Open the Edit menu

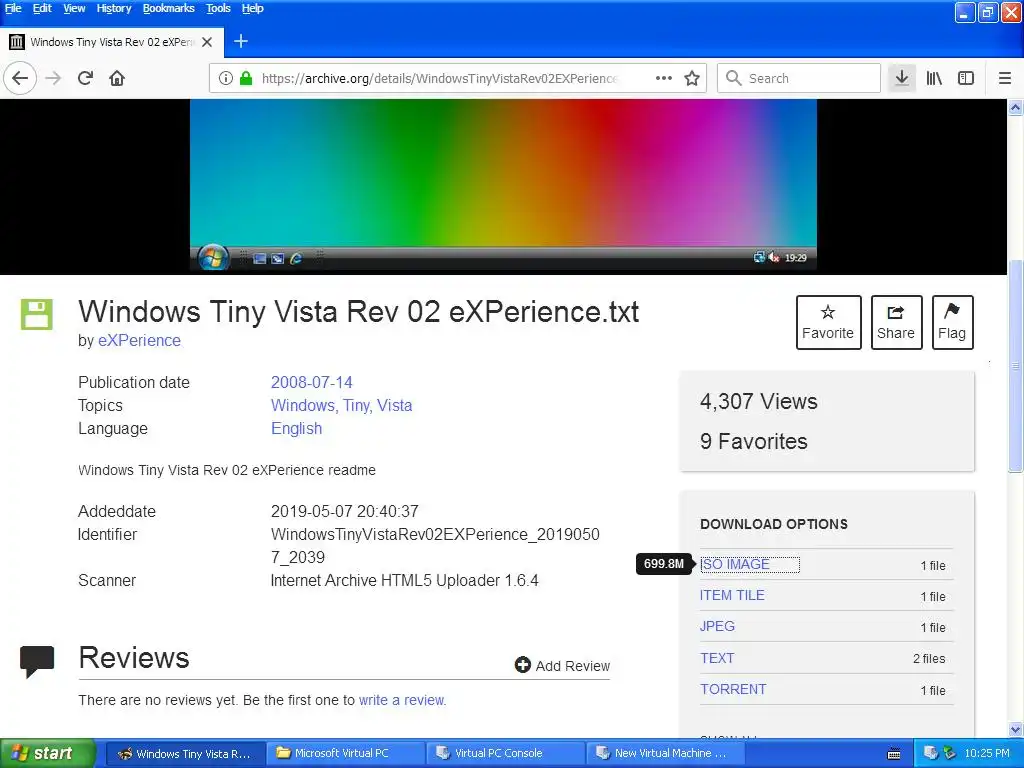[x=42, y=8]
